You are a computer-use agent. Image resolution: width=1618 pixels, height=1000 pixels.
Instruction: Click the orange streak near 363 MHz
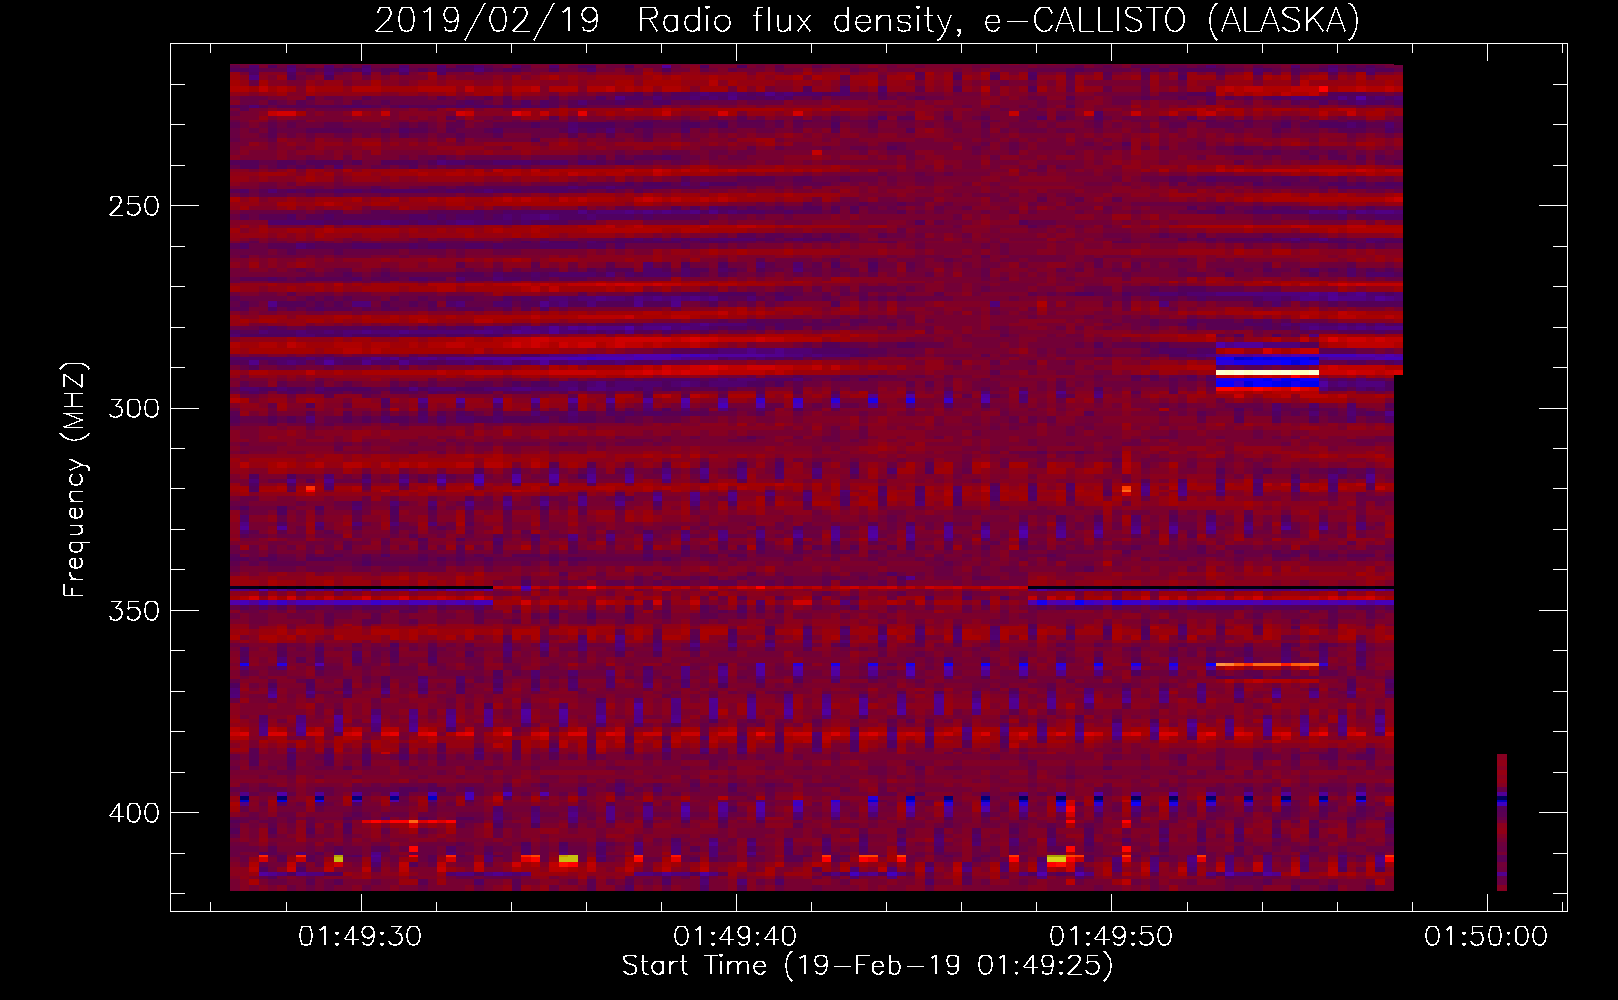(1267, 664)
